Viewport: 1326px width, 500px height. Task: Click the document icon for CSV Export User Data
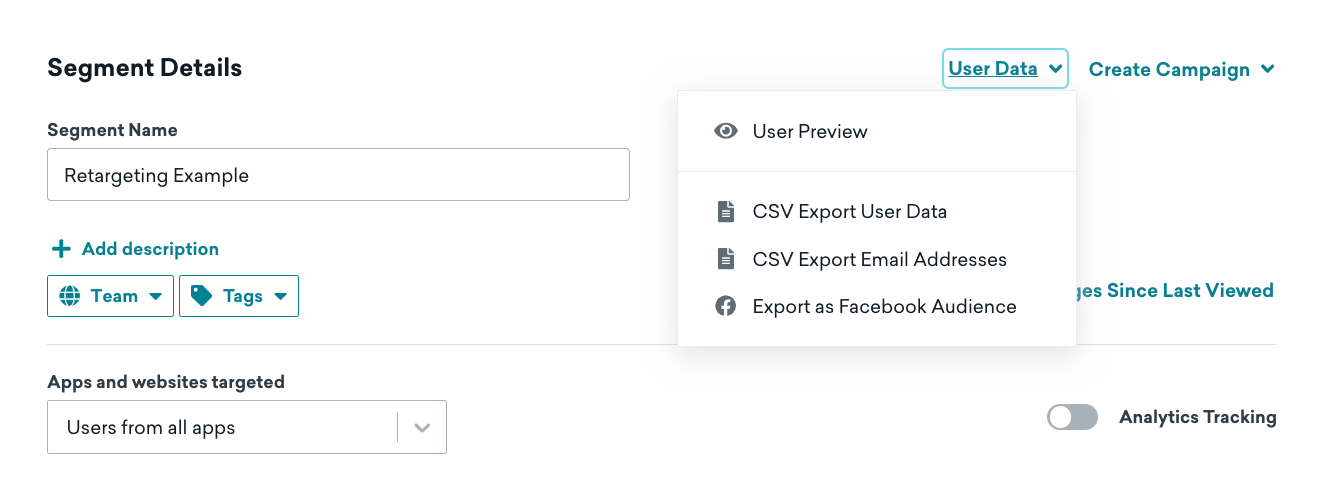tap(726, 212)
